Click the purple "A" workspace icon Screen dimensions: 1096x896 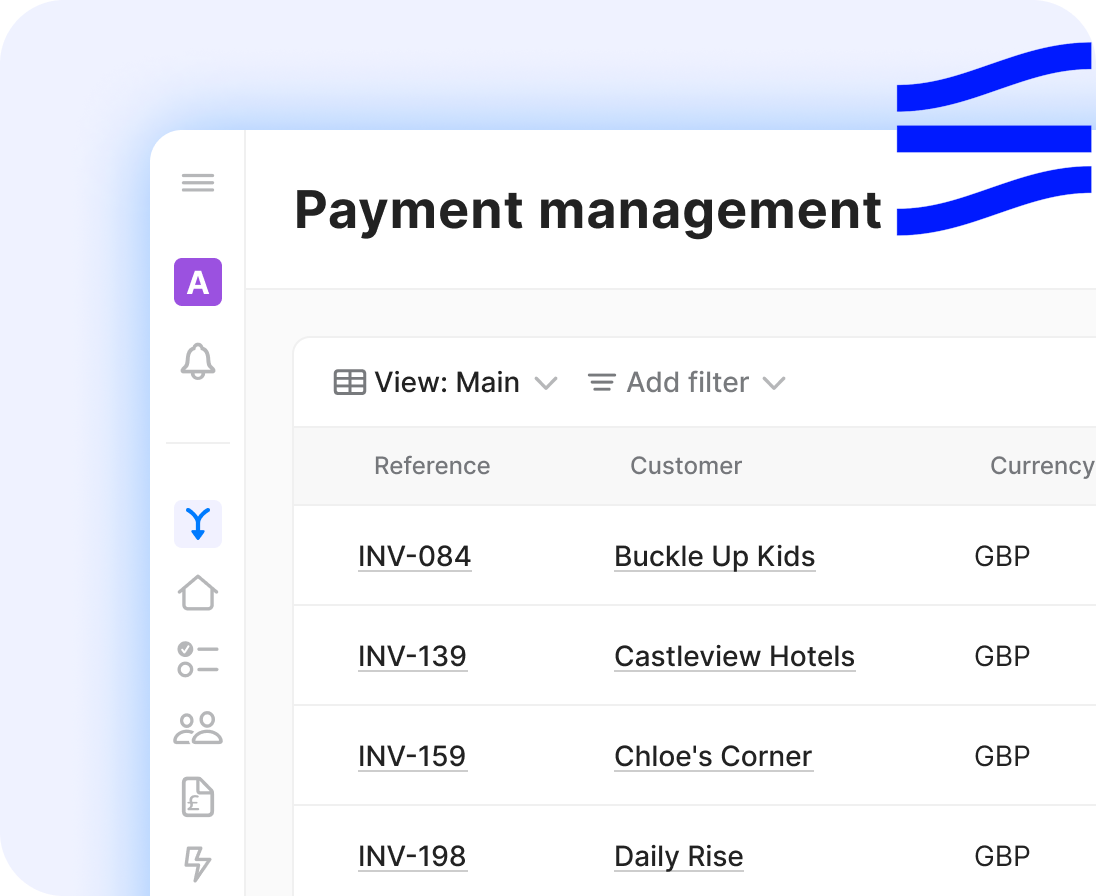198,283
